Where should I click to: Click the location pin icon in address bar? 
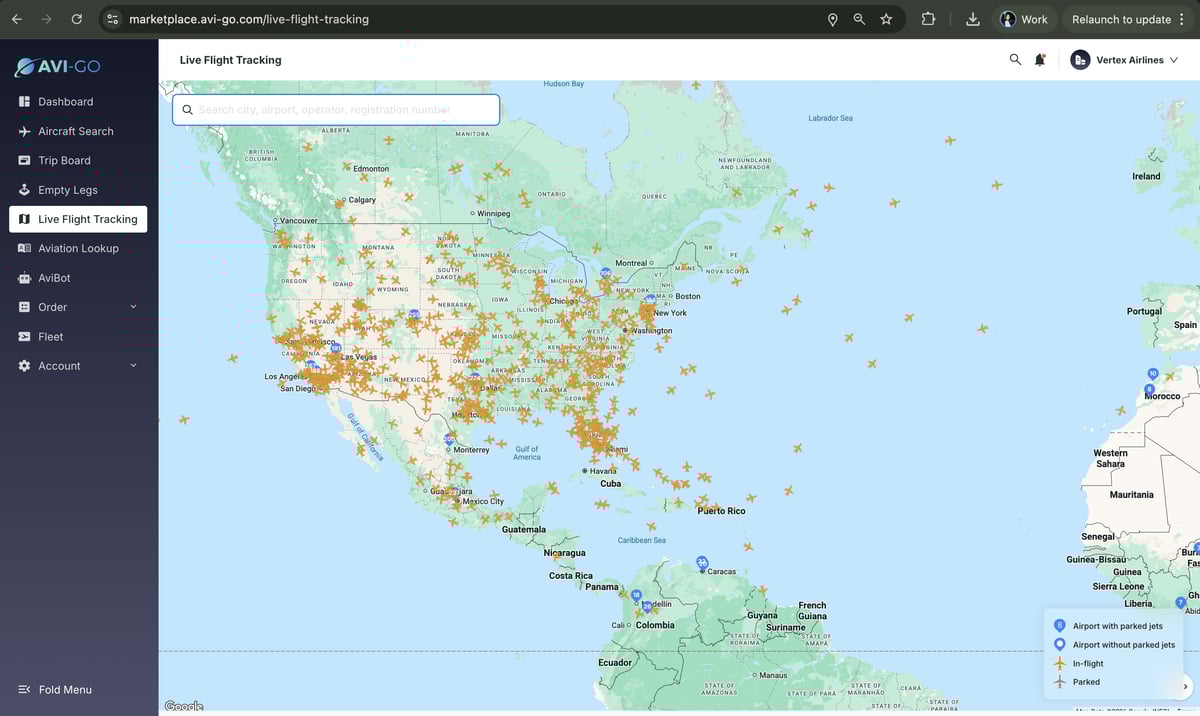click(x=832, y=19)
